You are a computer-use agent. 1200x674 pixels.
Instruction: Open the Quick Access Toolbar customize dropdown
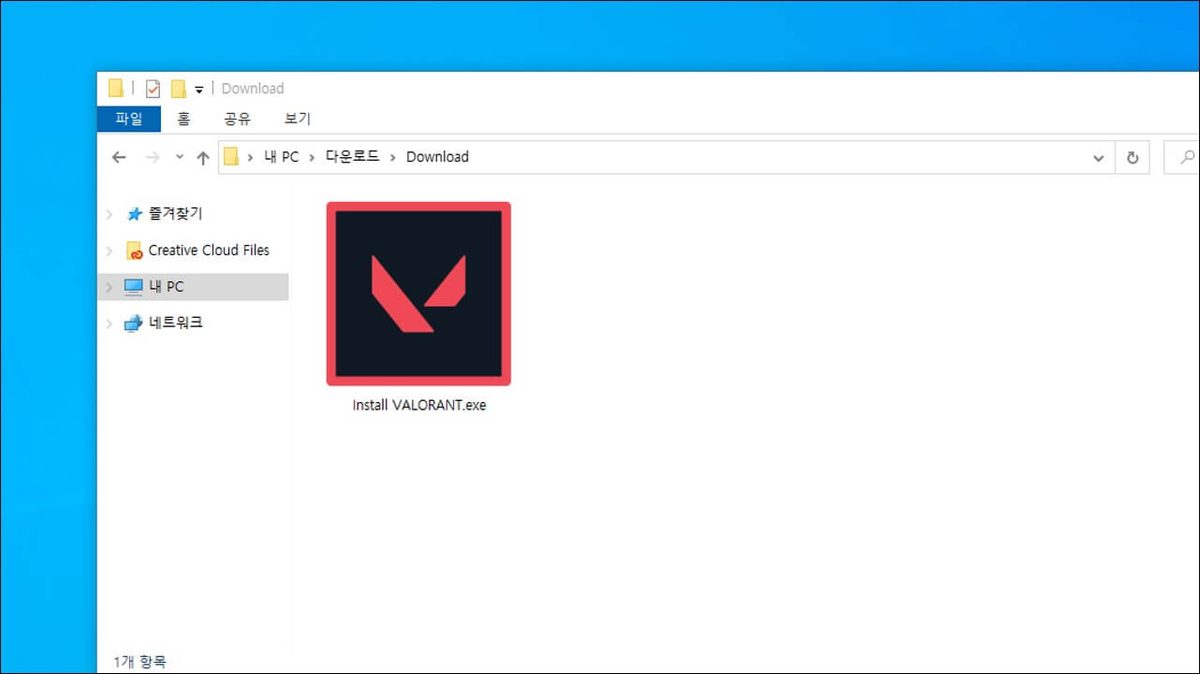(199, 89)
